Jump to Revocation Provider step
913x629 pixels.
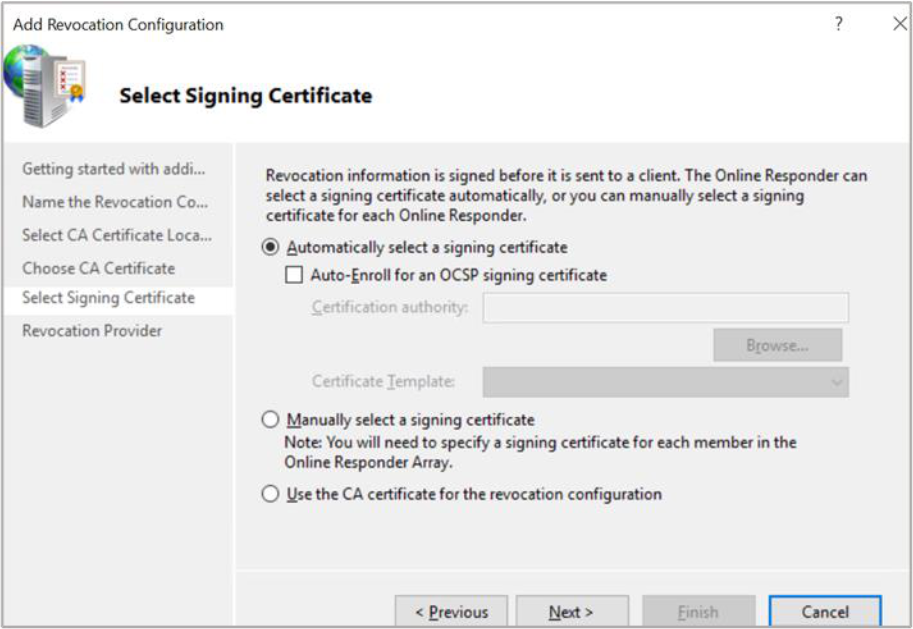point(92,331)
